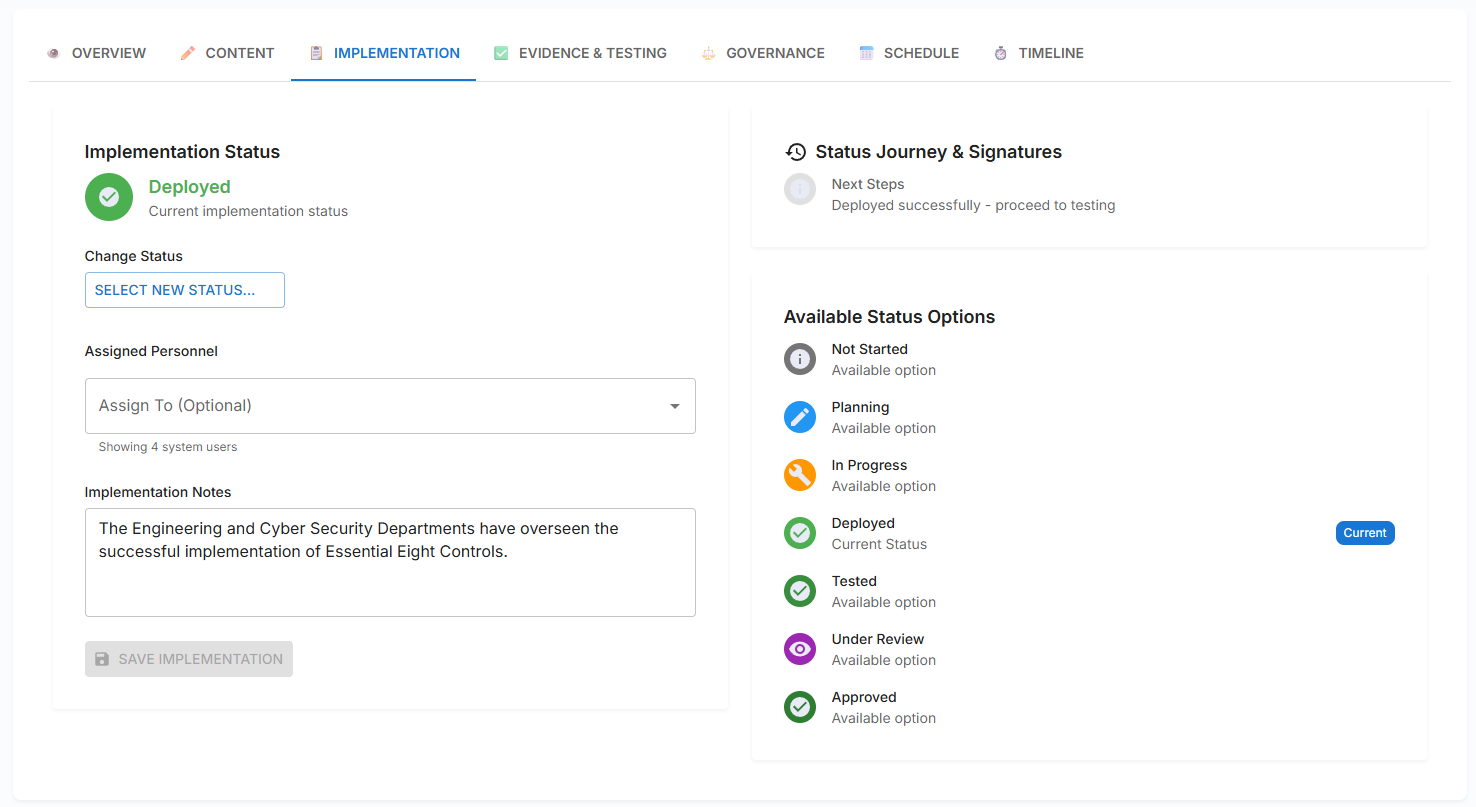Open the Governance tab

[763, 53]
